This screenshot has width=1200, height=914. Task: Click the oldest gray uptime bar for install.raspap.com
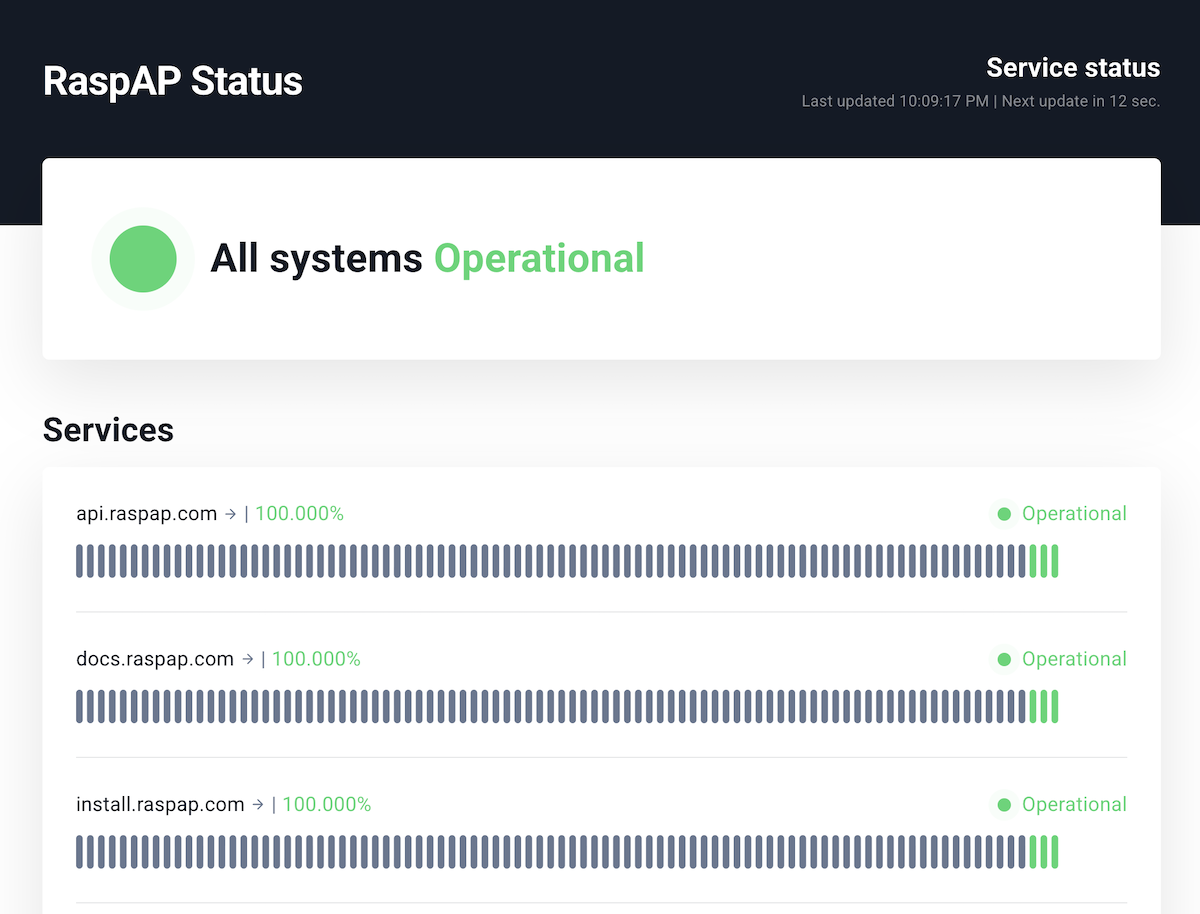[80, 852]
